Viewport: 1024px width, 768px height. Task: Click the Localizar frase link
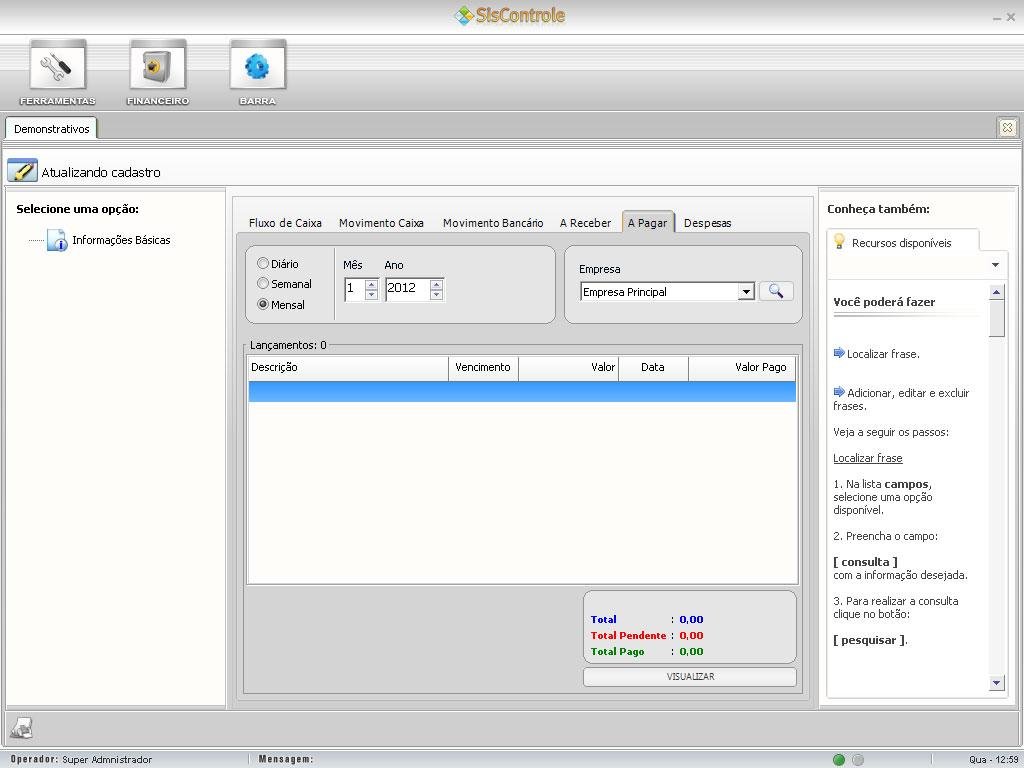[868, 458]
